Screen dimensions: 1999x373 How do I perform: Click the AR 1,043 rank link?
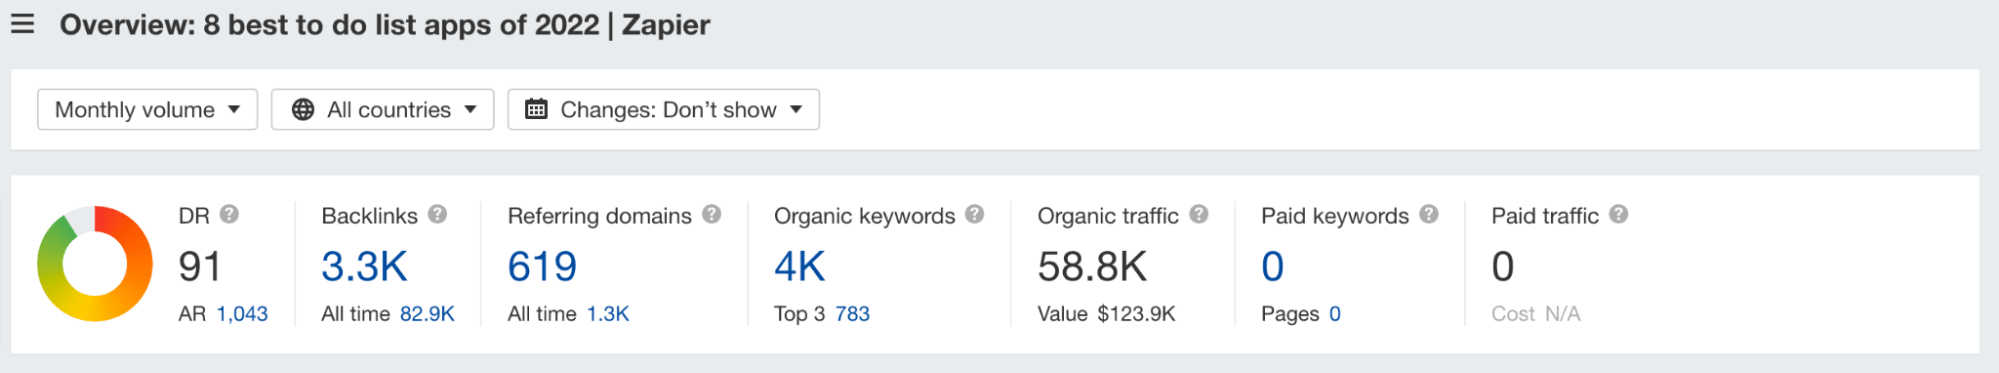point(242,314)
